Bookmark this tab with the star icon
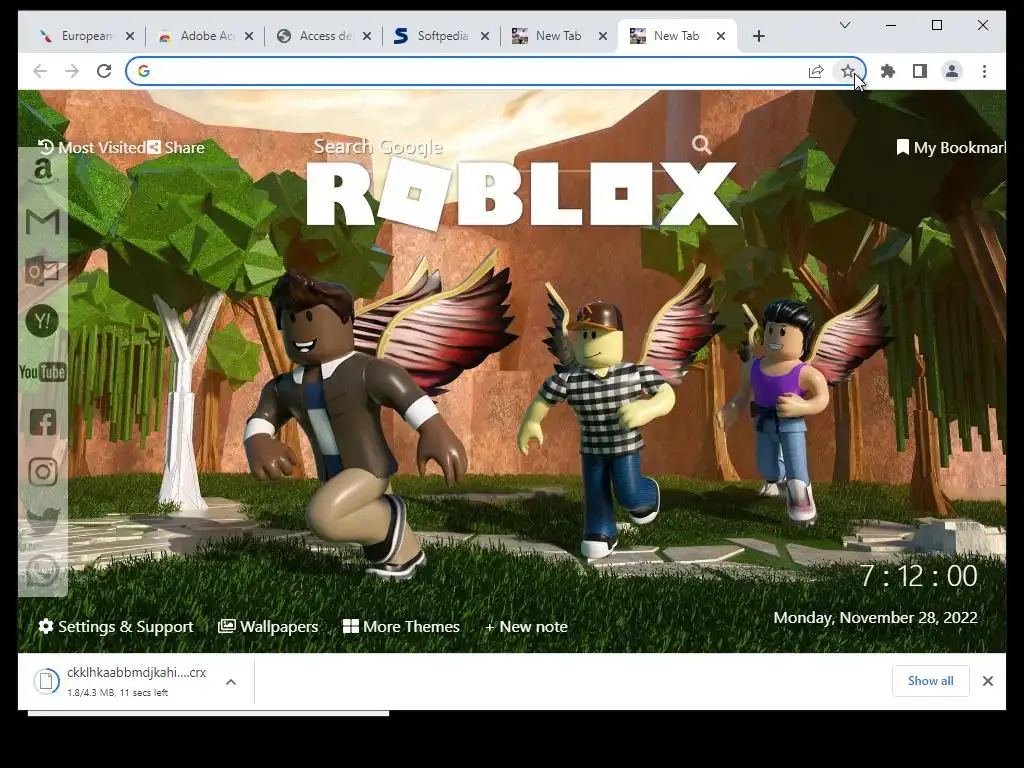Screen dimensions: 1024x768 847,71
